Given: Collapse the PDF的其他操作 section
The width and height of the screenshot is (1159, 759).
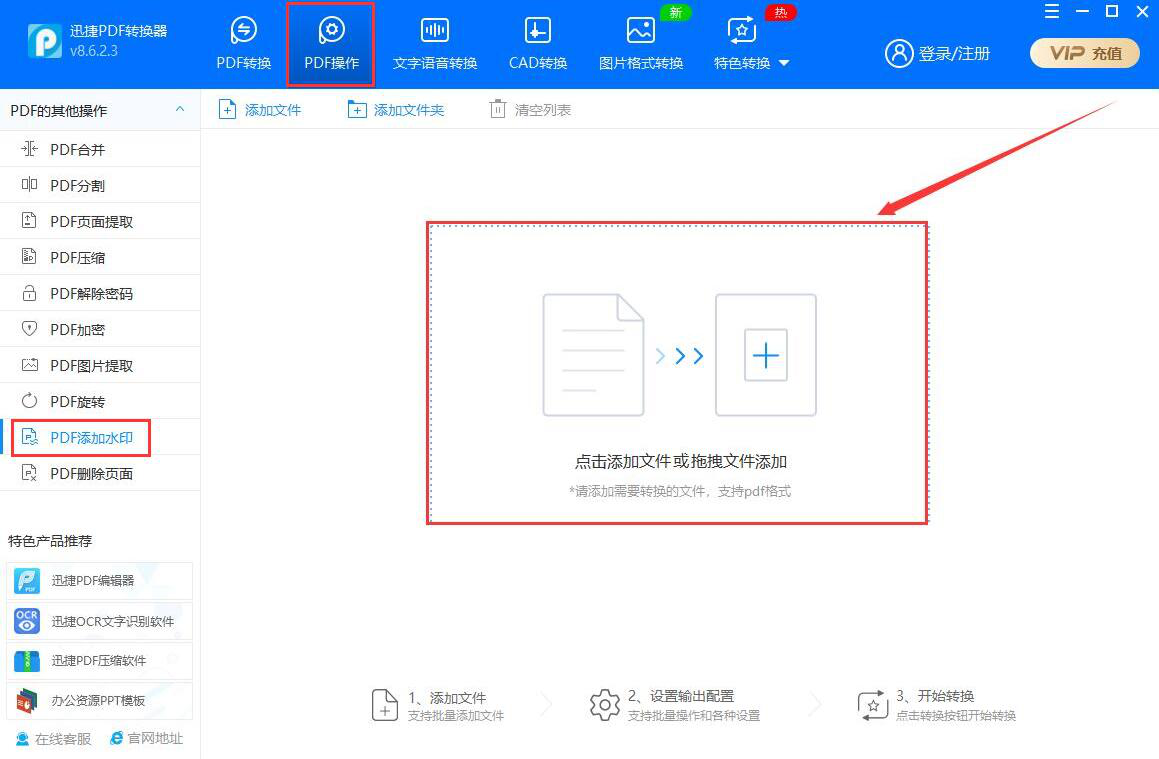Looking at the screenshot, I should tap(180, 109).
